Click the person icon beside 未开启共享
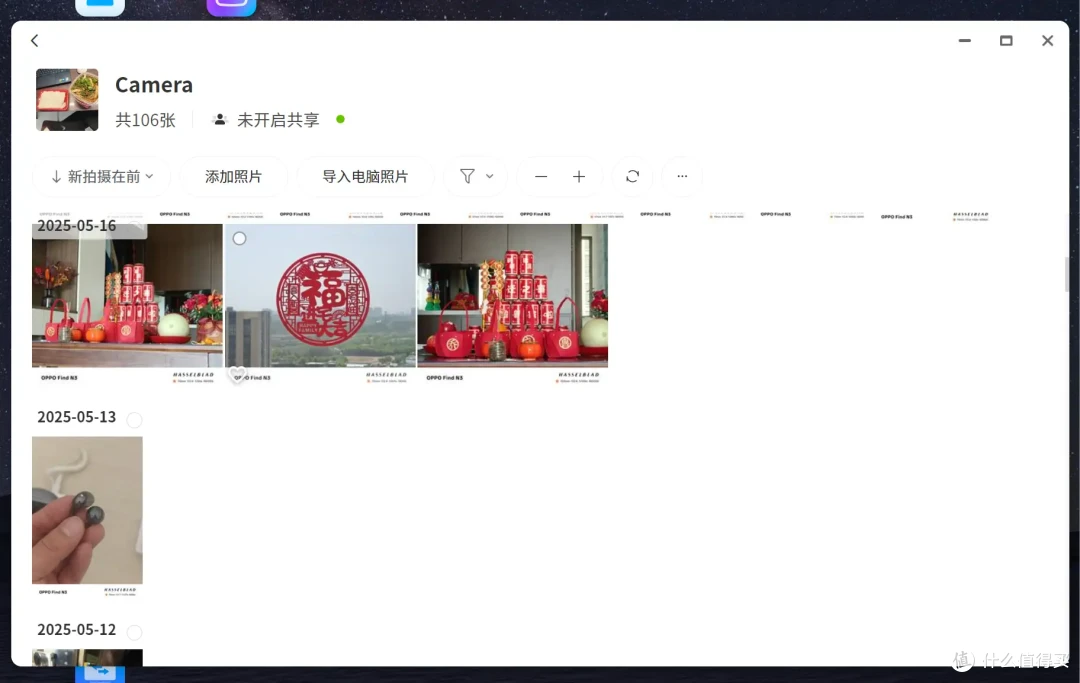Image resolution: width=1080 pixels, height=683 pixels. [220, 119]
